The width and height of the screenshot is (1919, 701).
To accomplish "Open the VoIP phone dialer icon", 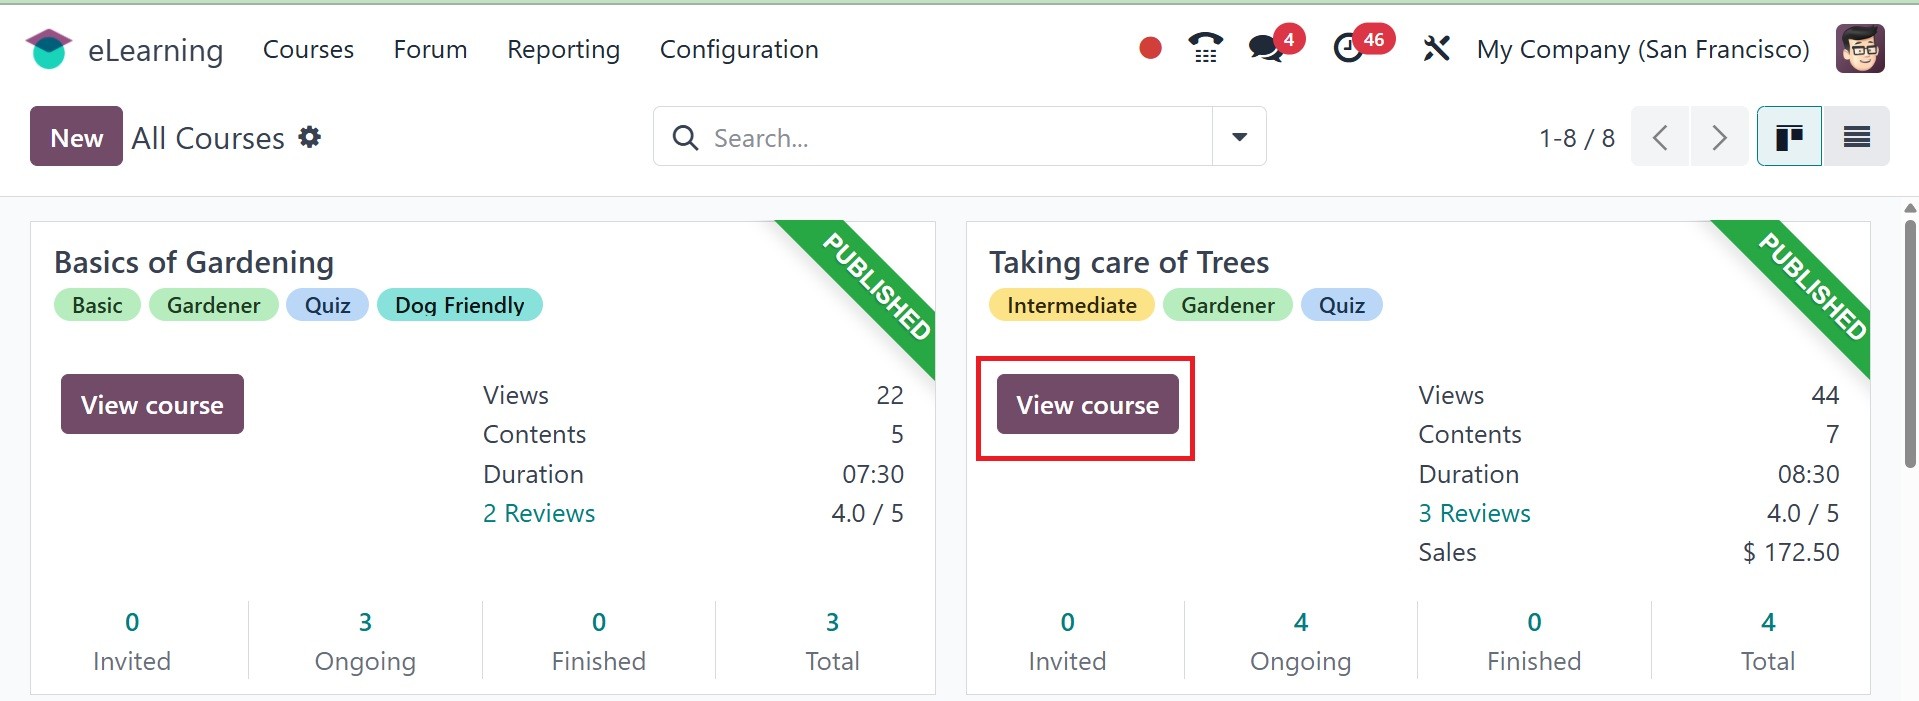I will pyautogui.click(x=1206, y=48).
